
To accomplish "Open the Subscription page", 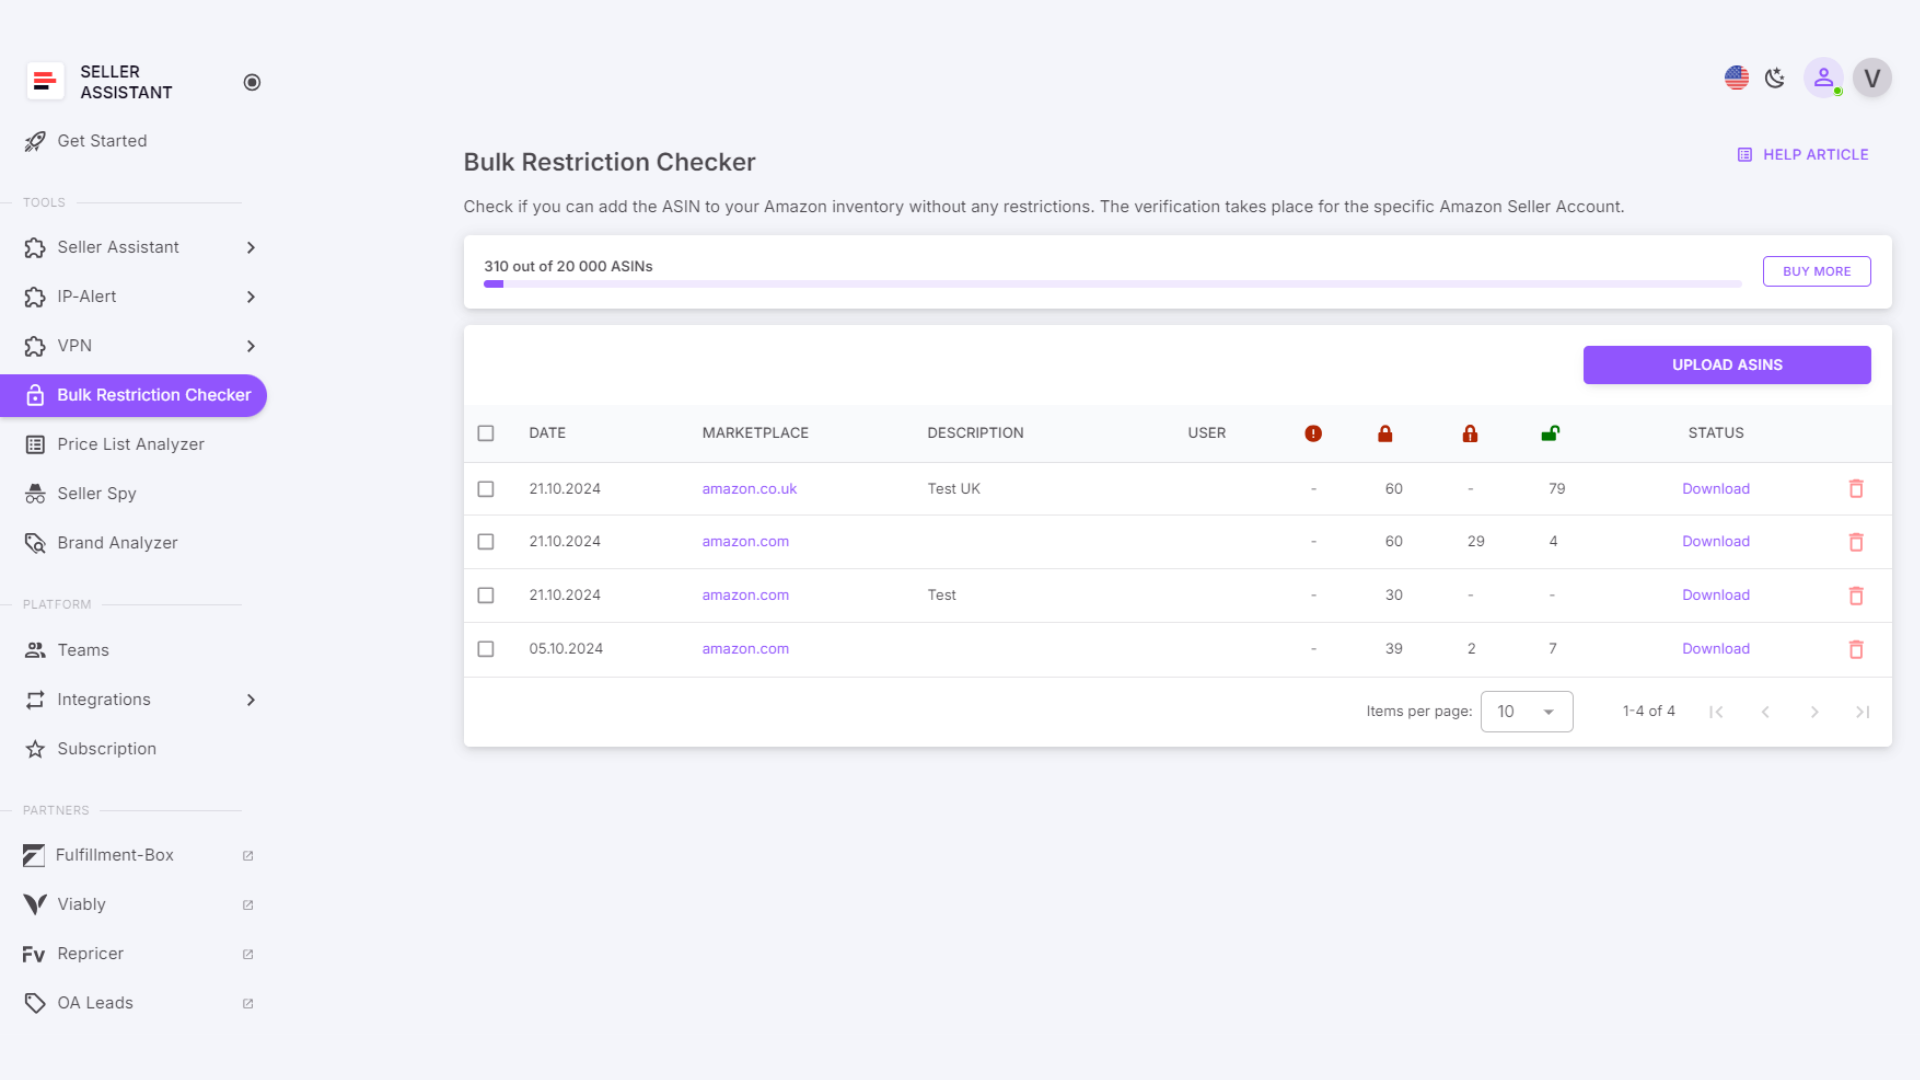I will 107,748.
